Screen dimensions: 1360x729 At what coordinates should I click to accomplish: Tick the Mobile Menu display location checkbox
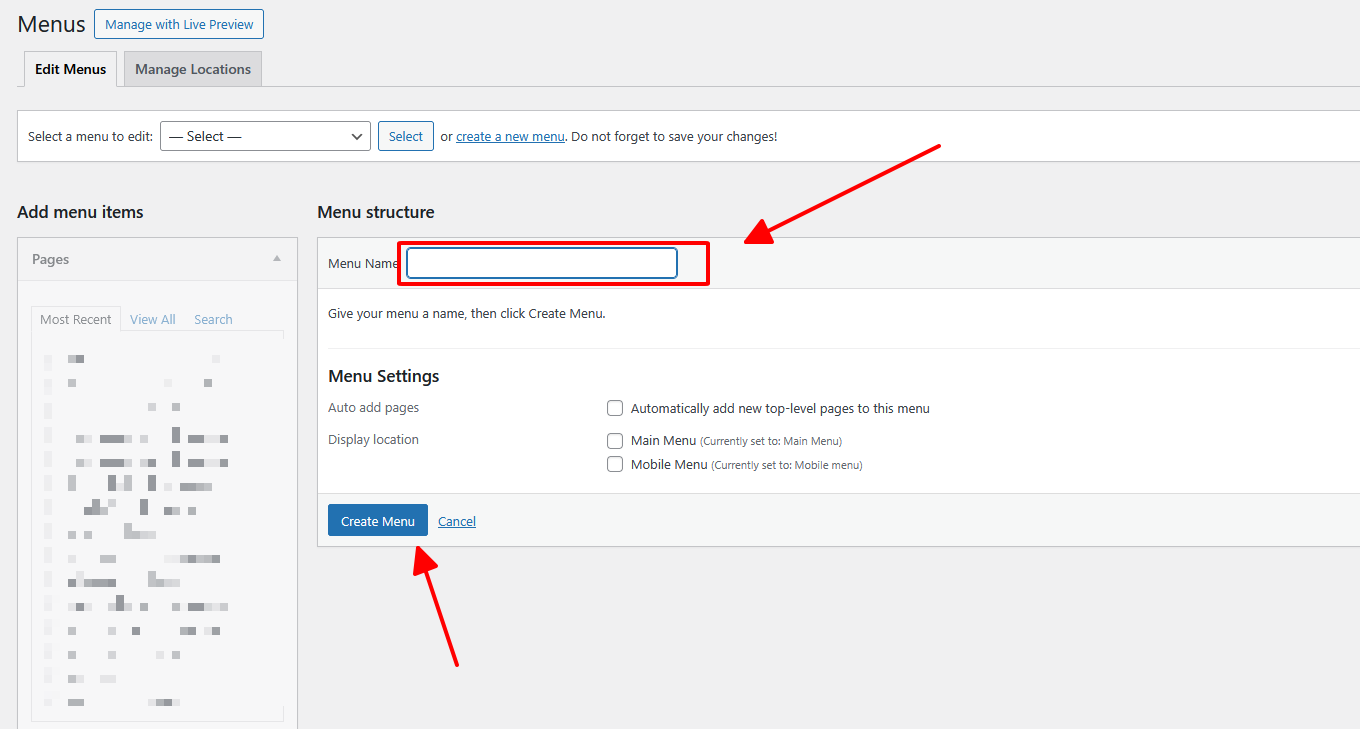[615, 464]
